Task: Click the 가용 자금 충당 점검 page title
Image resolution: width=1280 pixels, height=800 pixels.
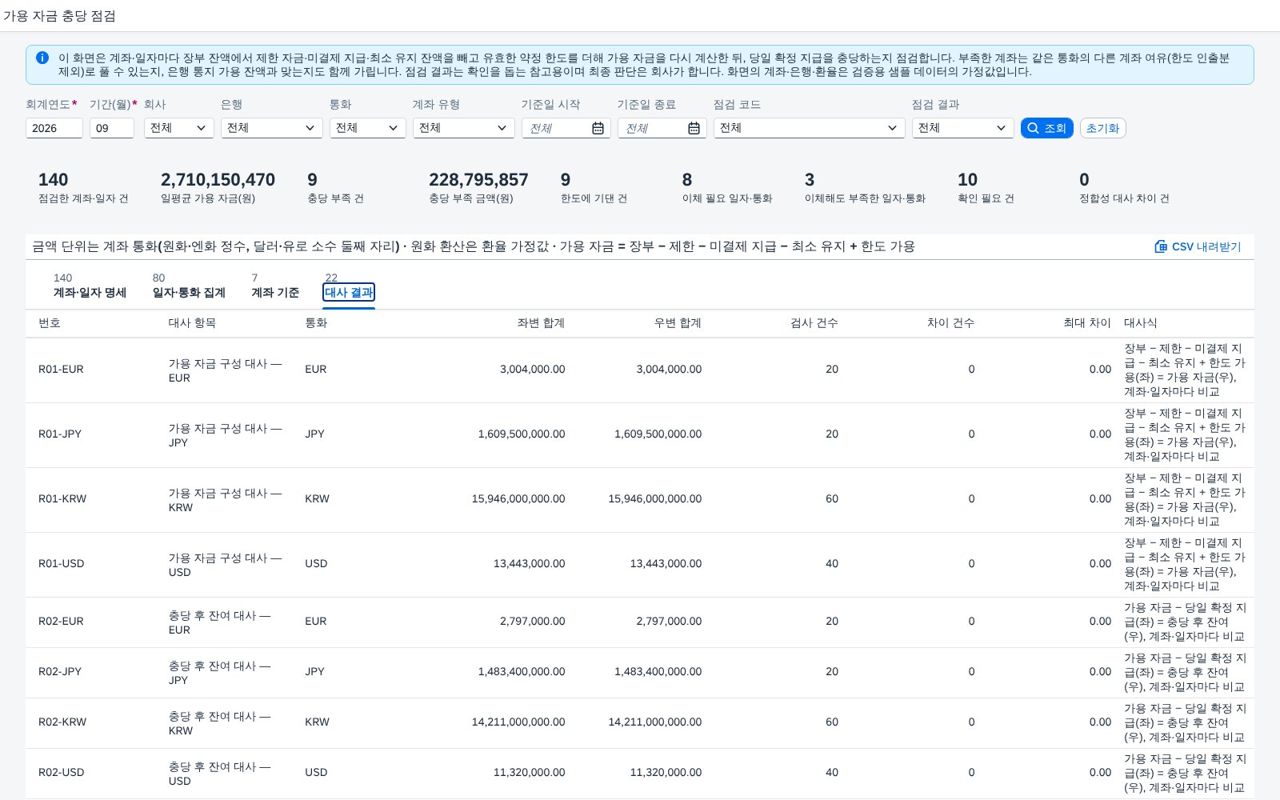Action: click(59, 16)
